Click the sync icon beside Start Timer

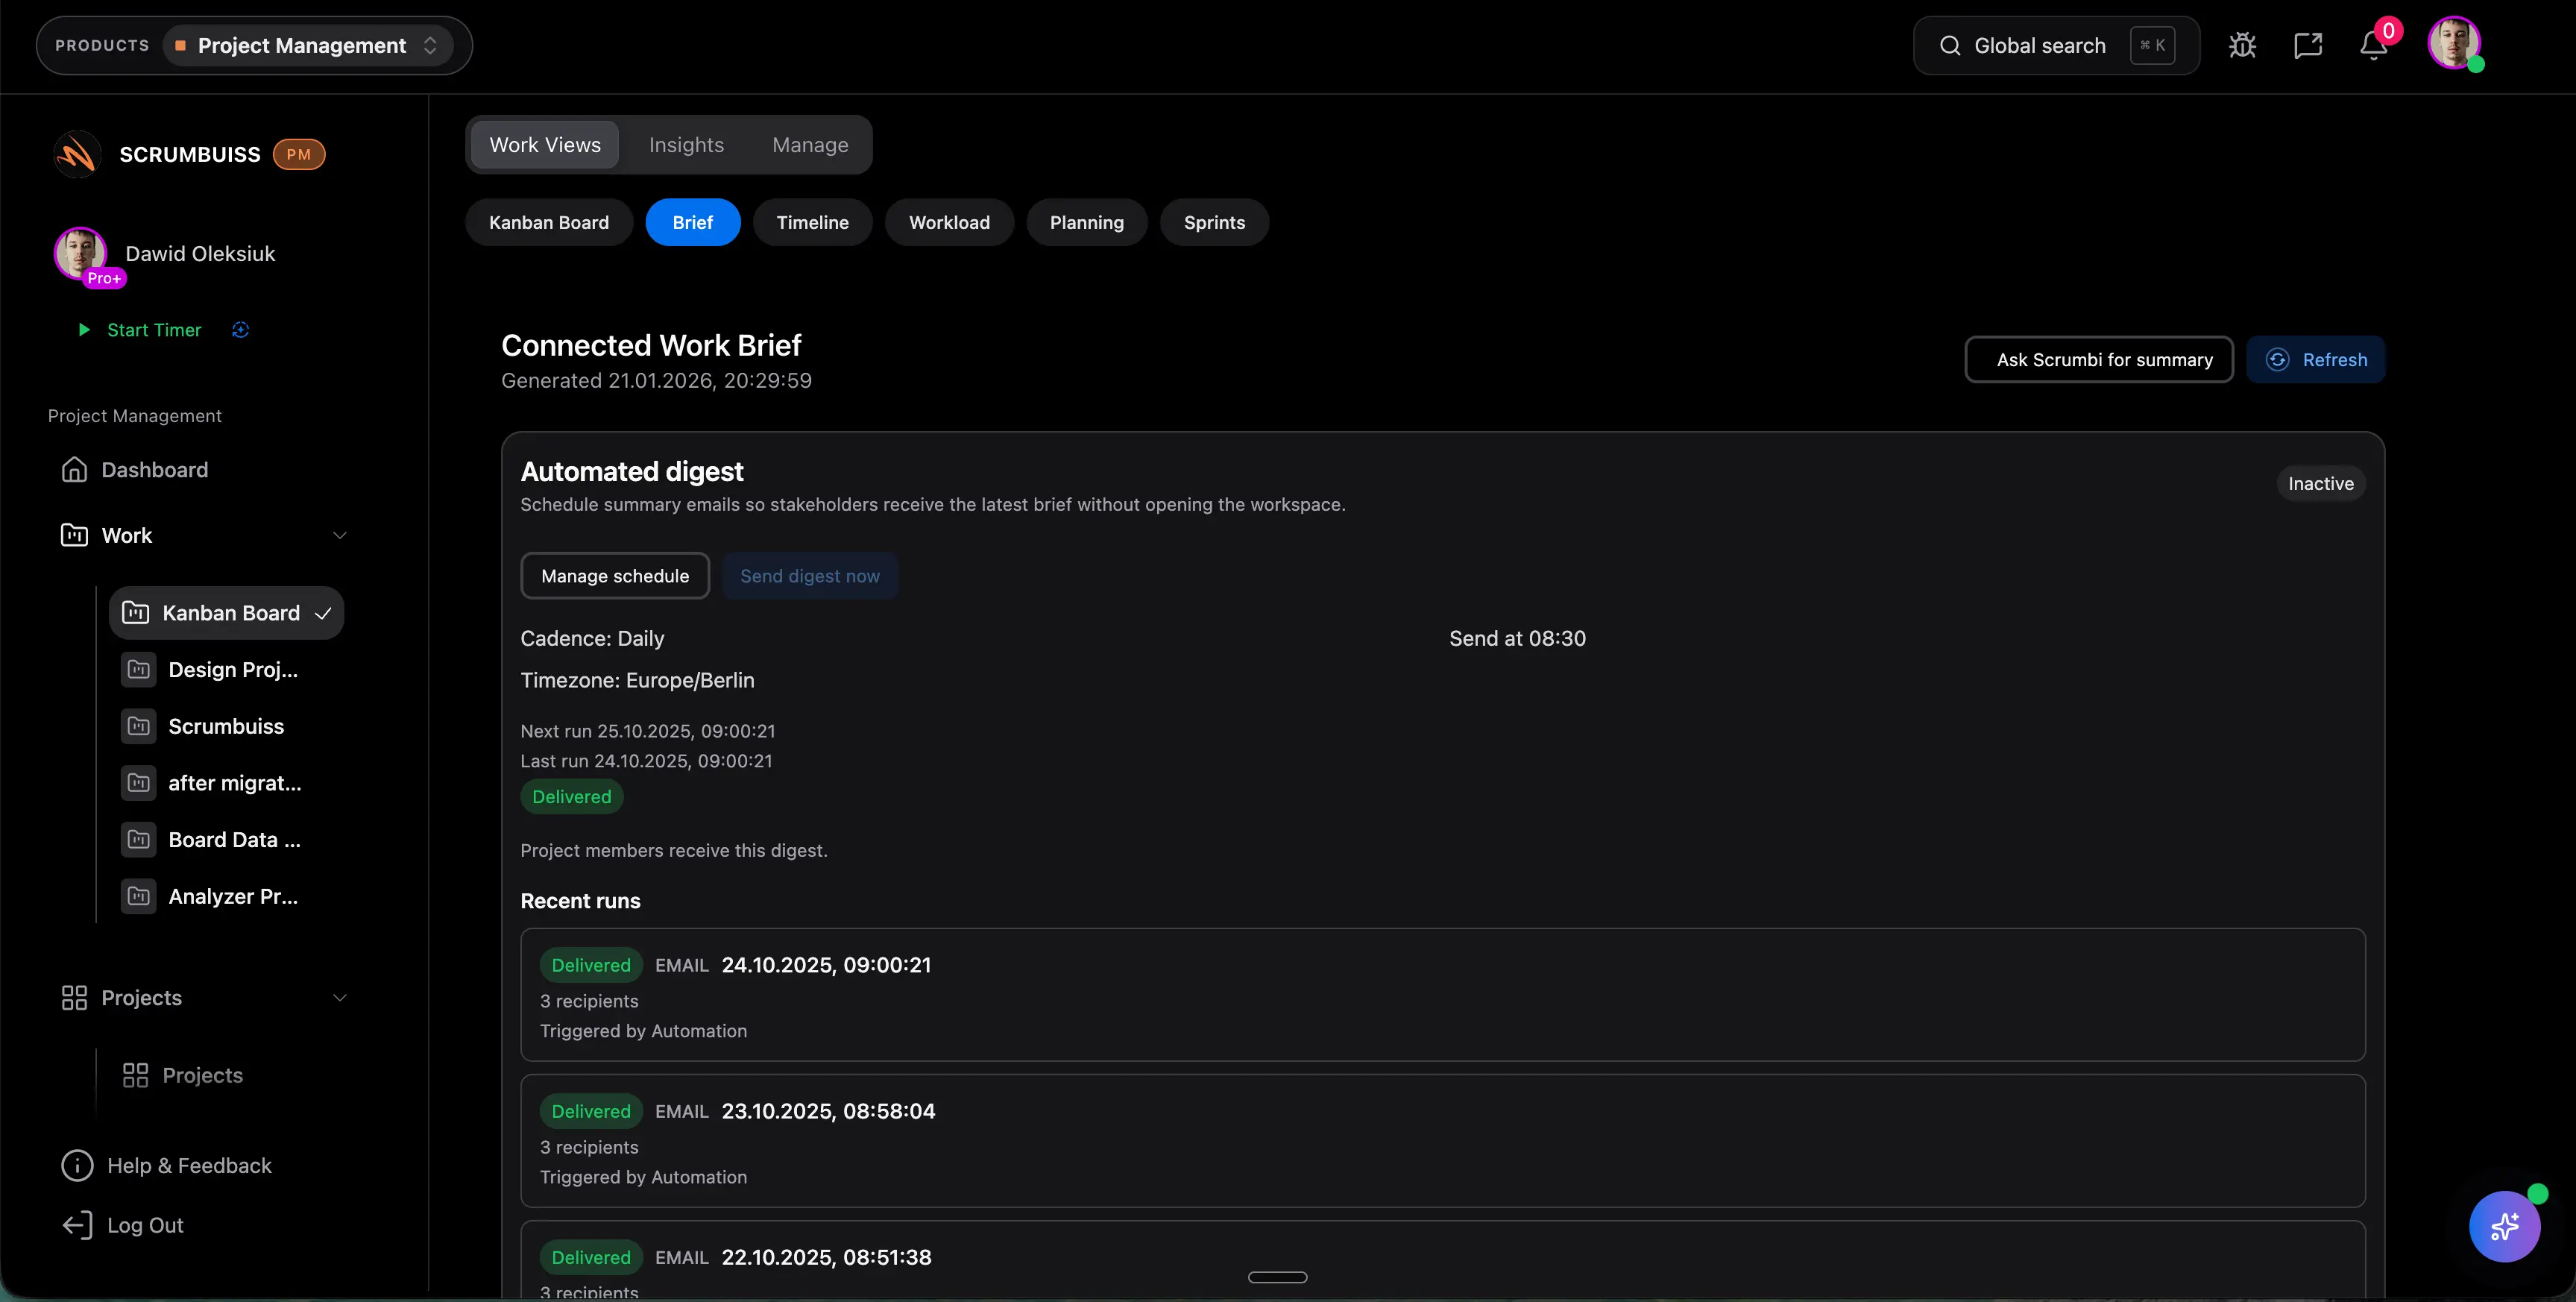pos(240,330)
